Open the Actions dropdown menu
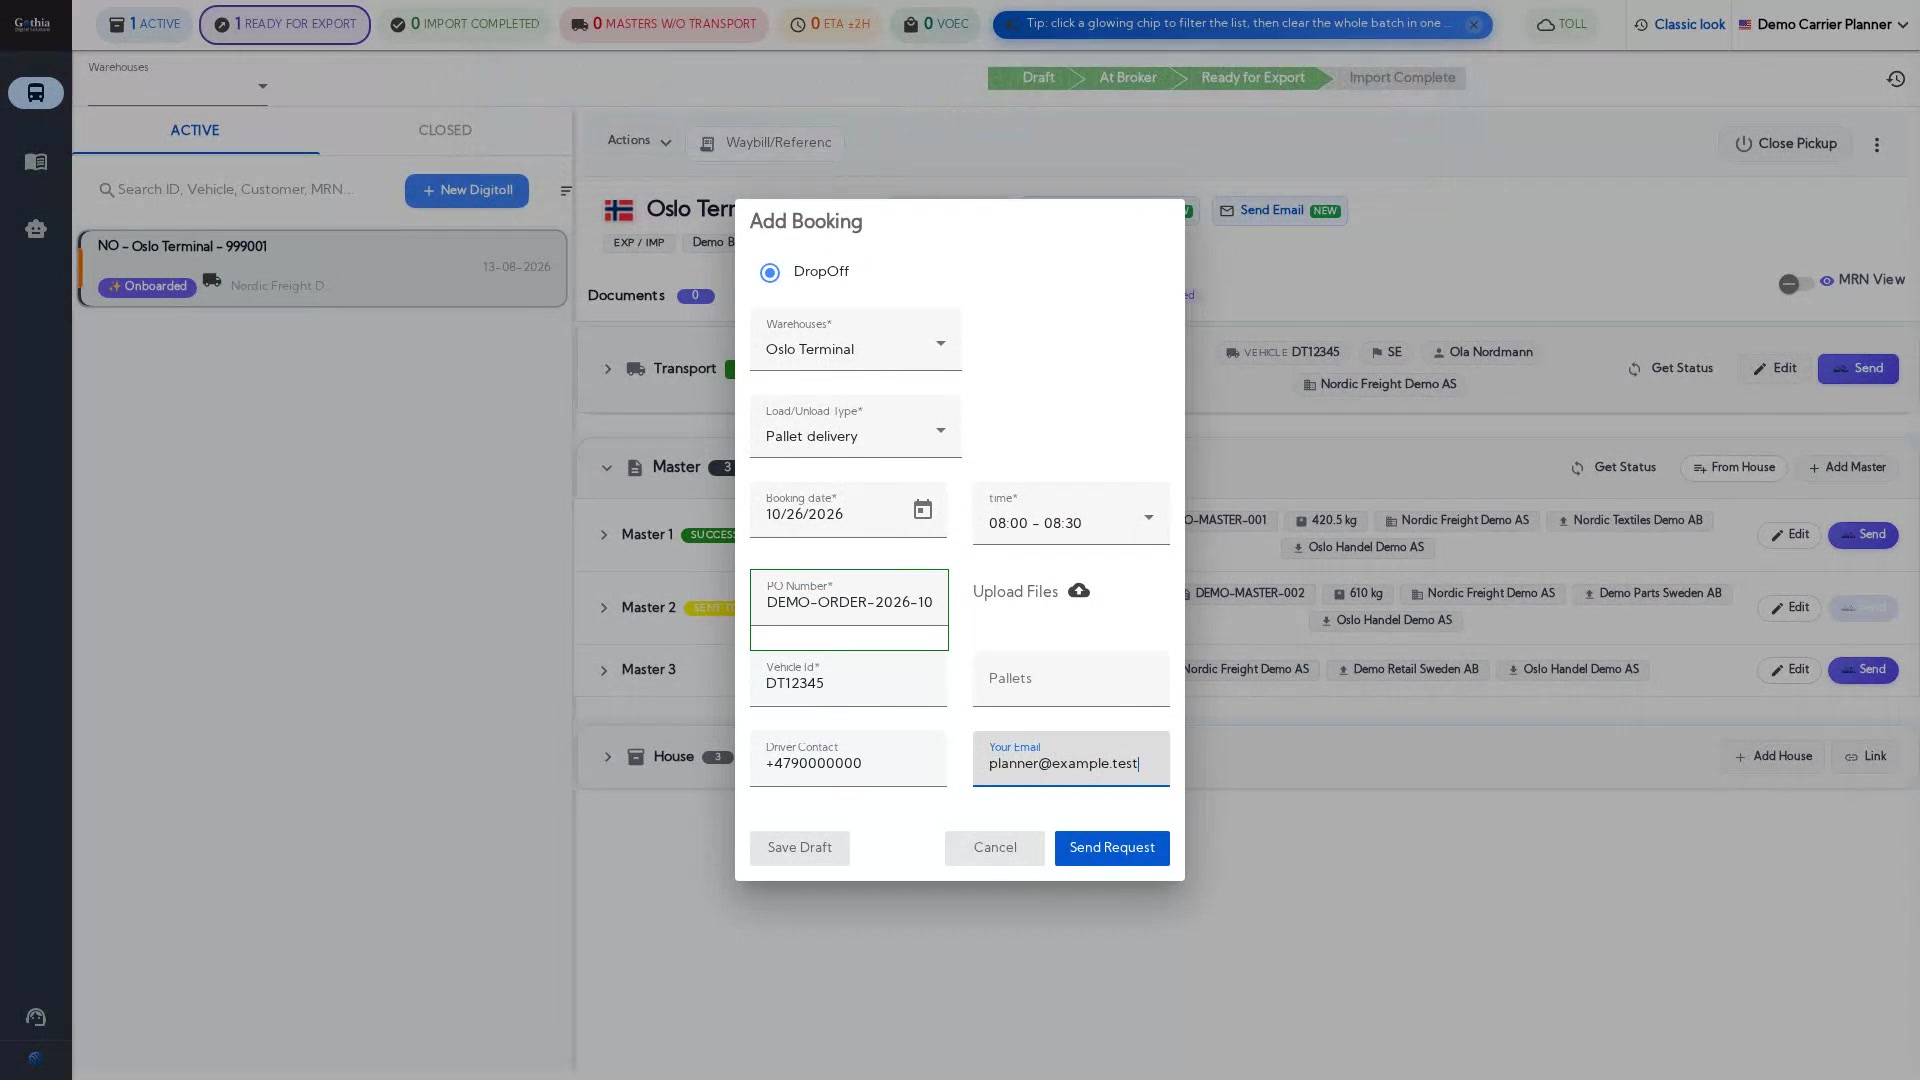The width and height of the screenshot is (1920, 1080). tap(639, 141)
